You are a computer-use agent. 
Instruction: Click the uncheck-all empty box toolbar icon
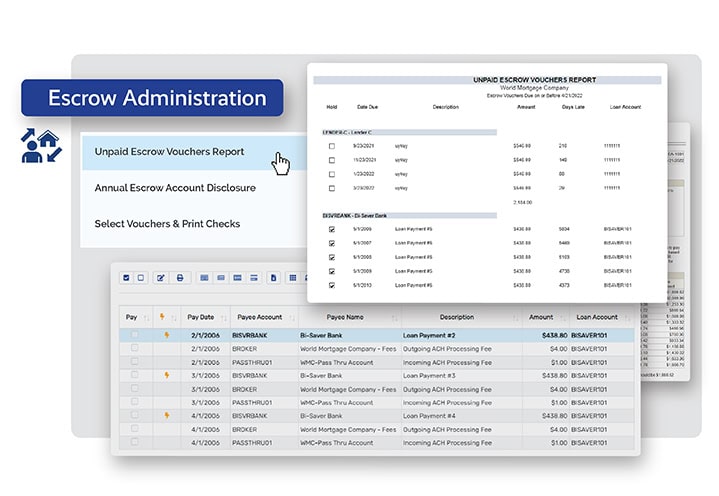click(141, 278)
